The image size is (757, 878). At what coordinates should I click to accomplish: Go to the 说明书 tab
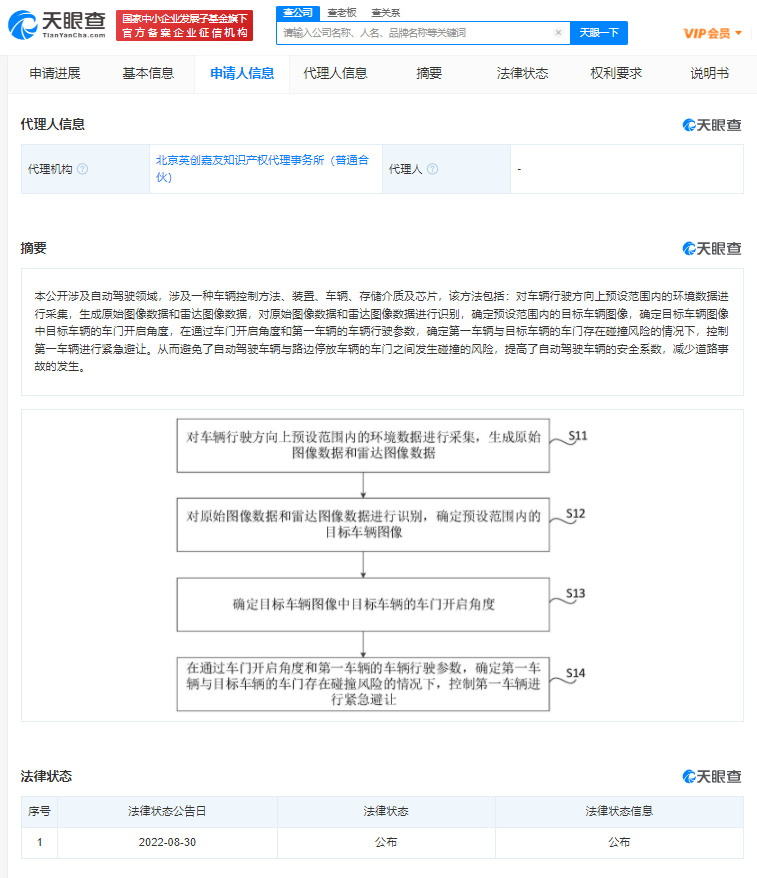[709, 73]
